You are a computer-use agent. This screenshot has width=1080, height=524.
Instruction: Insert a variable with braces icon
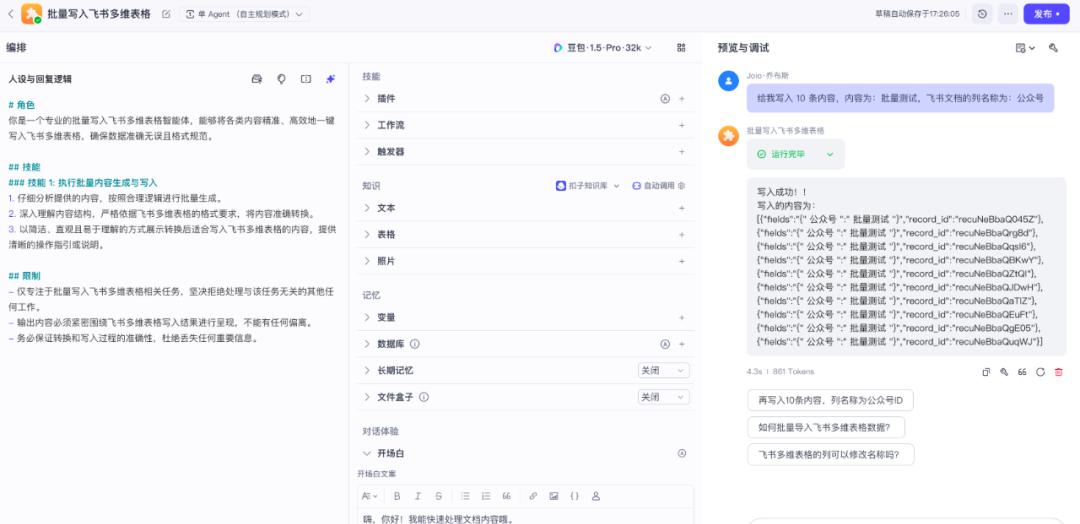574,496
